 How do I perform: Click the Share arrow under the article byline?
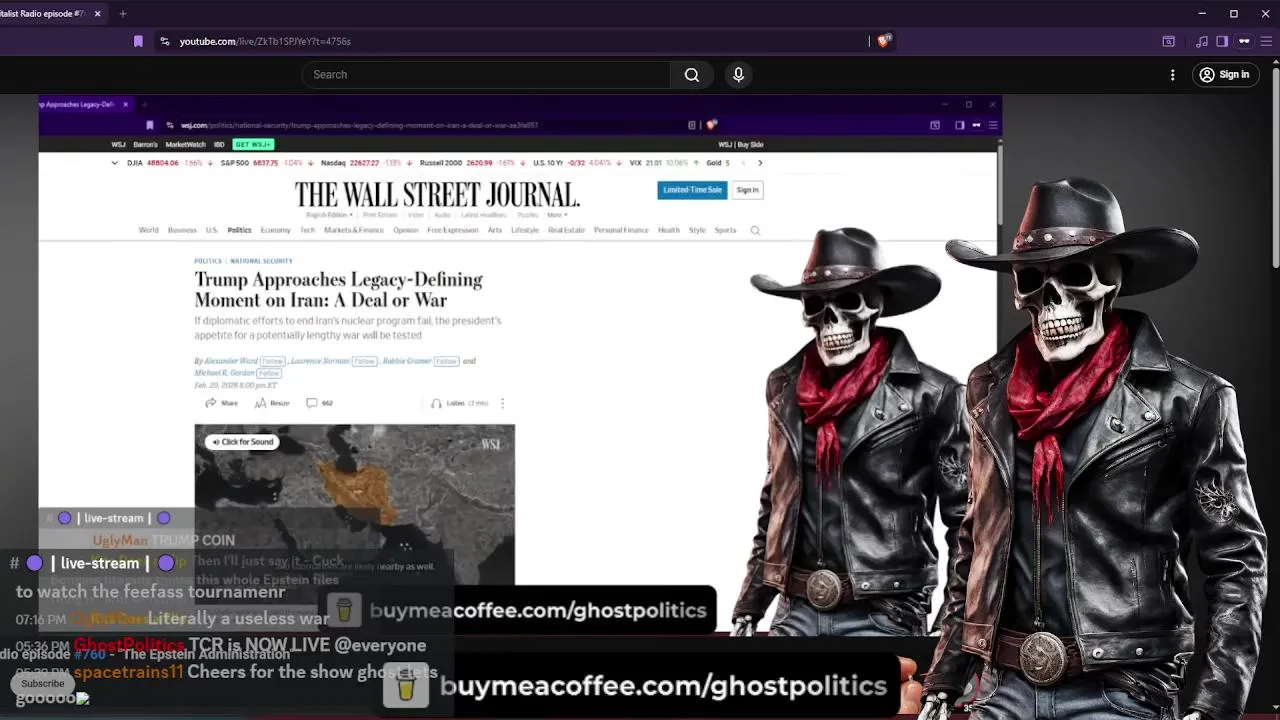221,403
